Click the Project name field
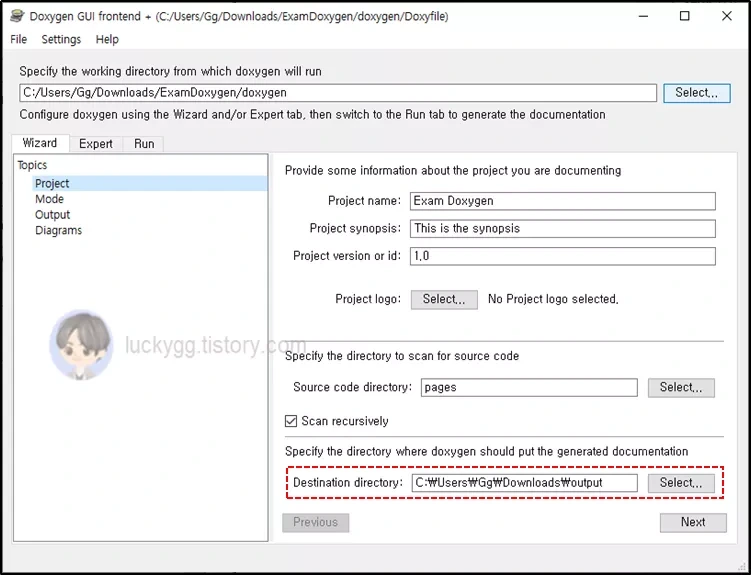The image size is (751, 575). click(563, 201)
